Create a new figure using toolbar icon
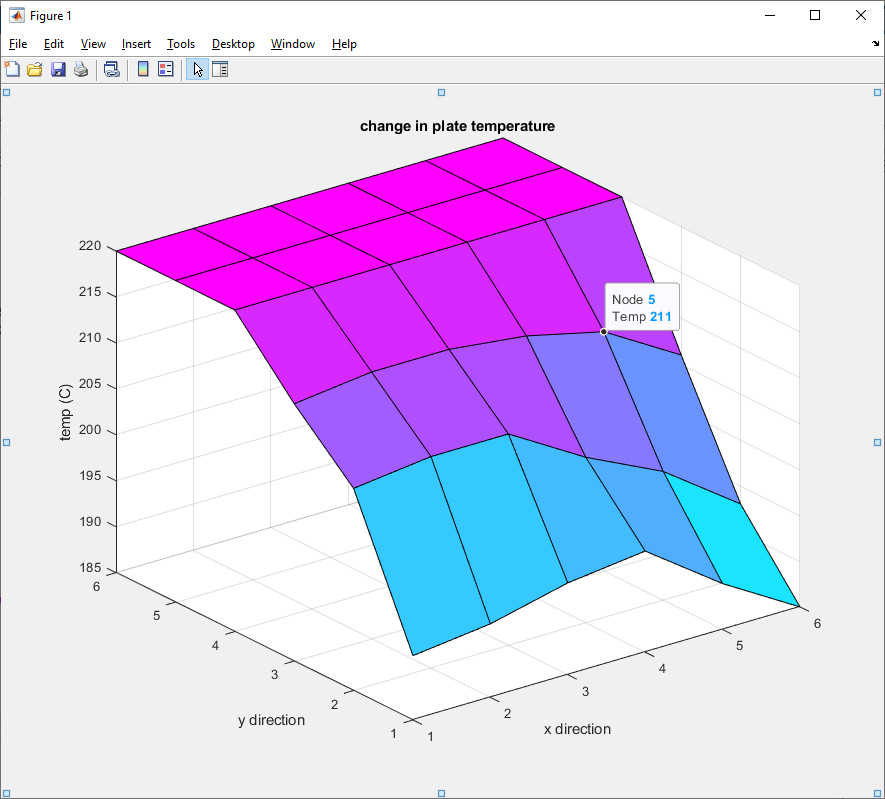Screen dimensions: 885x799 12,69
